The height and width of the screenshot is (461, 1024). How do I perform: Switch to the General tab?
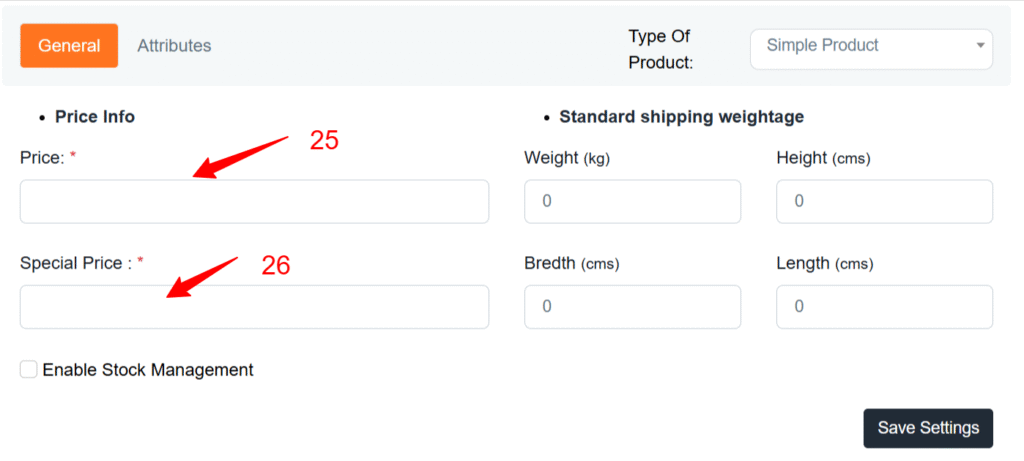click(69, 46)
